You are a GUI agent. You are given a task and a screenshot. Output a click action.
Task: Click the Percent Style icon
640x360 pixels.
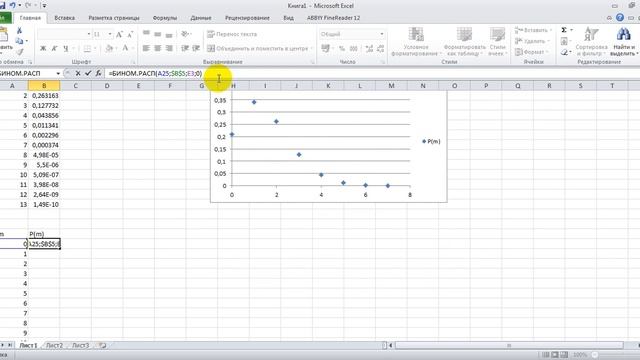pos(342,49)
